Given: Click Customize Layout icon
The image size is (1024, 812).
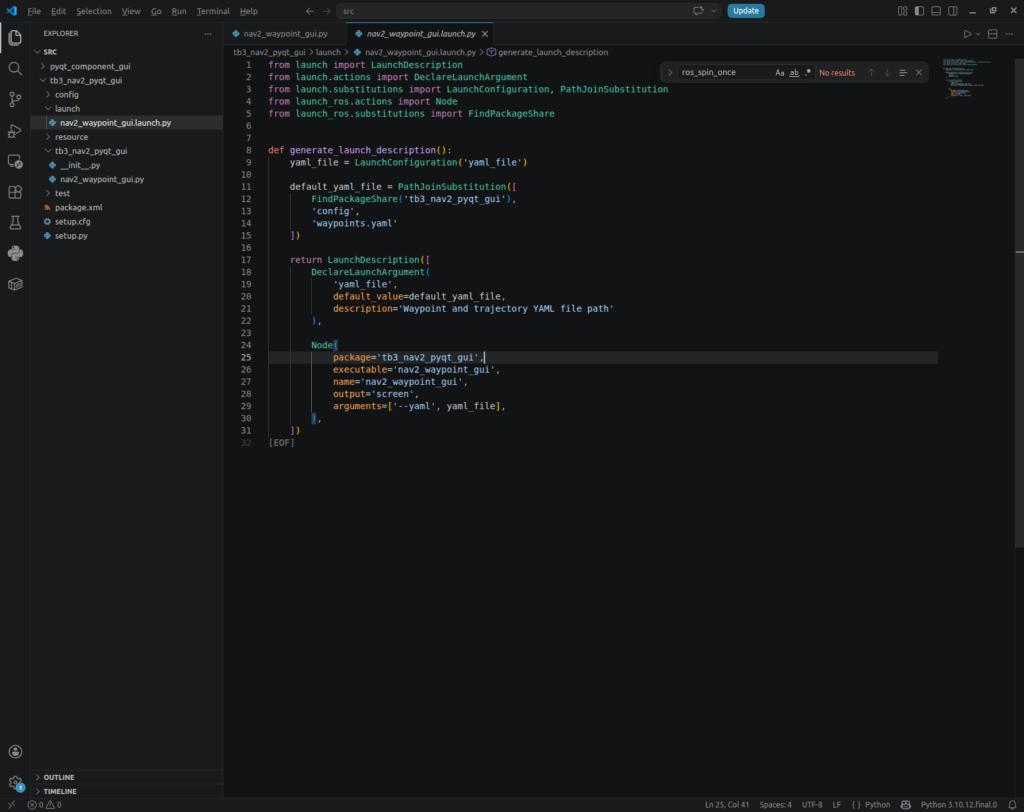Looking at the screenshot, I should point(903,11).
